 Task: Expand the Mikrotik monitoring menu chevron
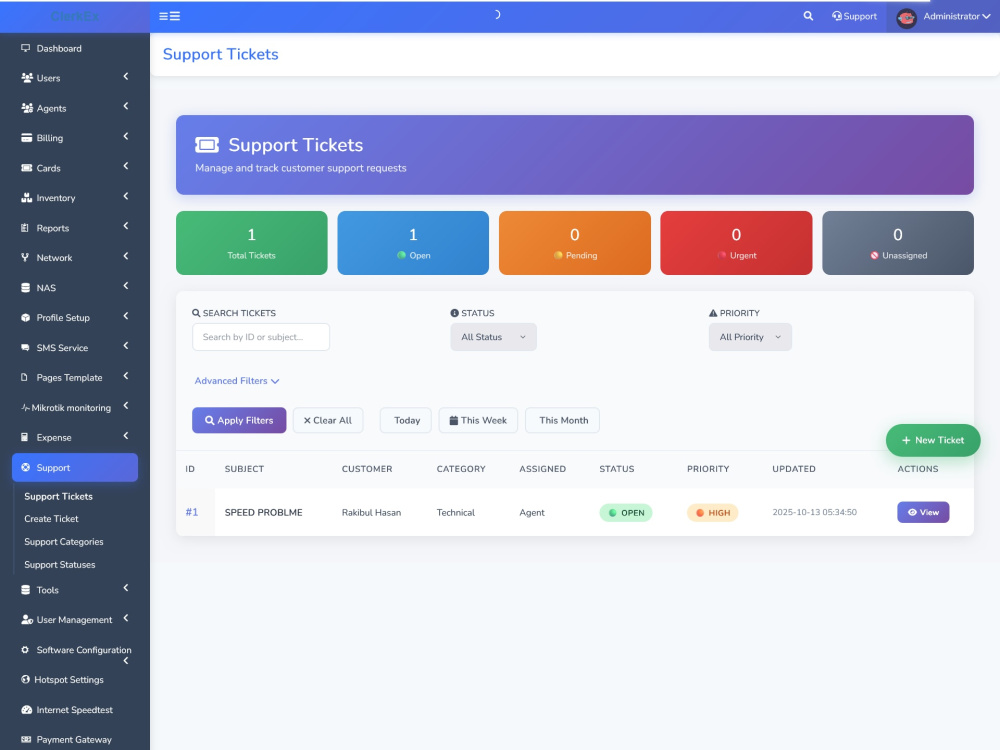[x=126, y=406]
